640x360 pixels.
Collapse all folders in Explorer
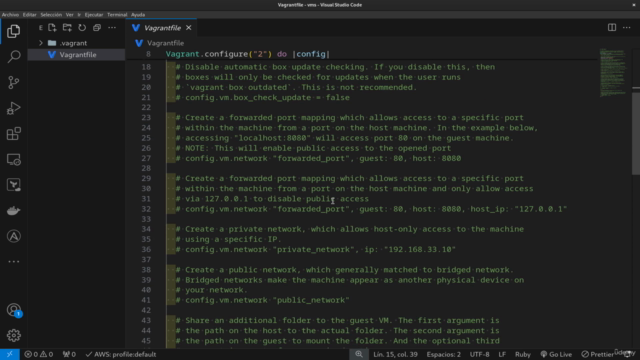(97, 28)
